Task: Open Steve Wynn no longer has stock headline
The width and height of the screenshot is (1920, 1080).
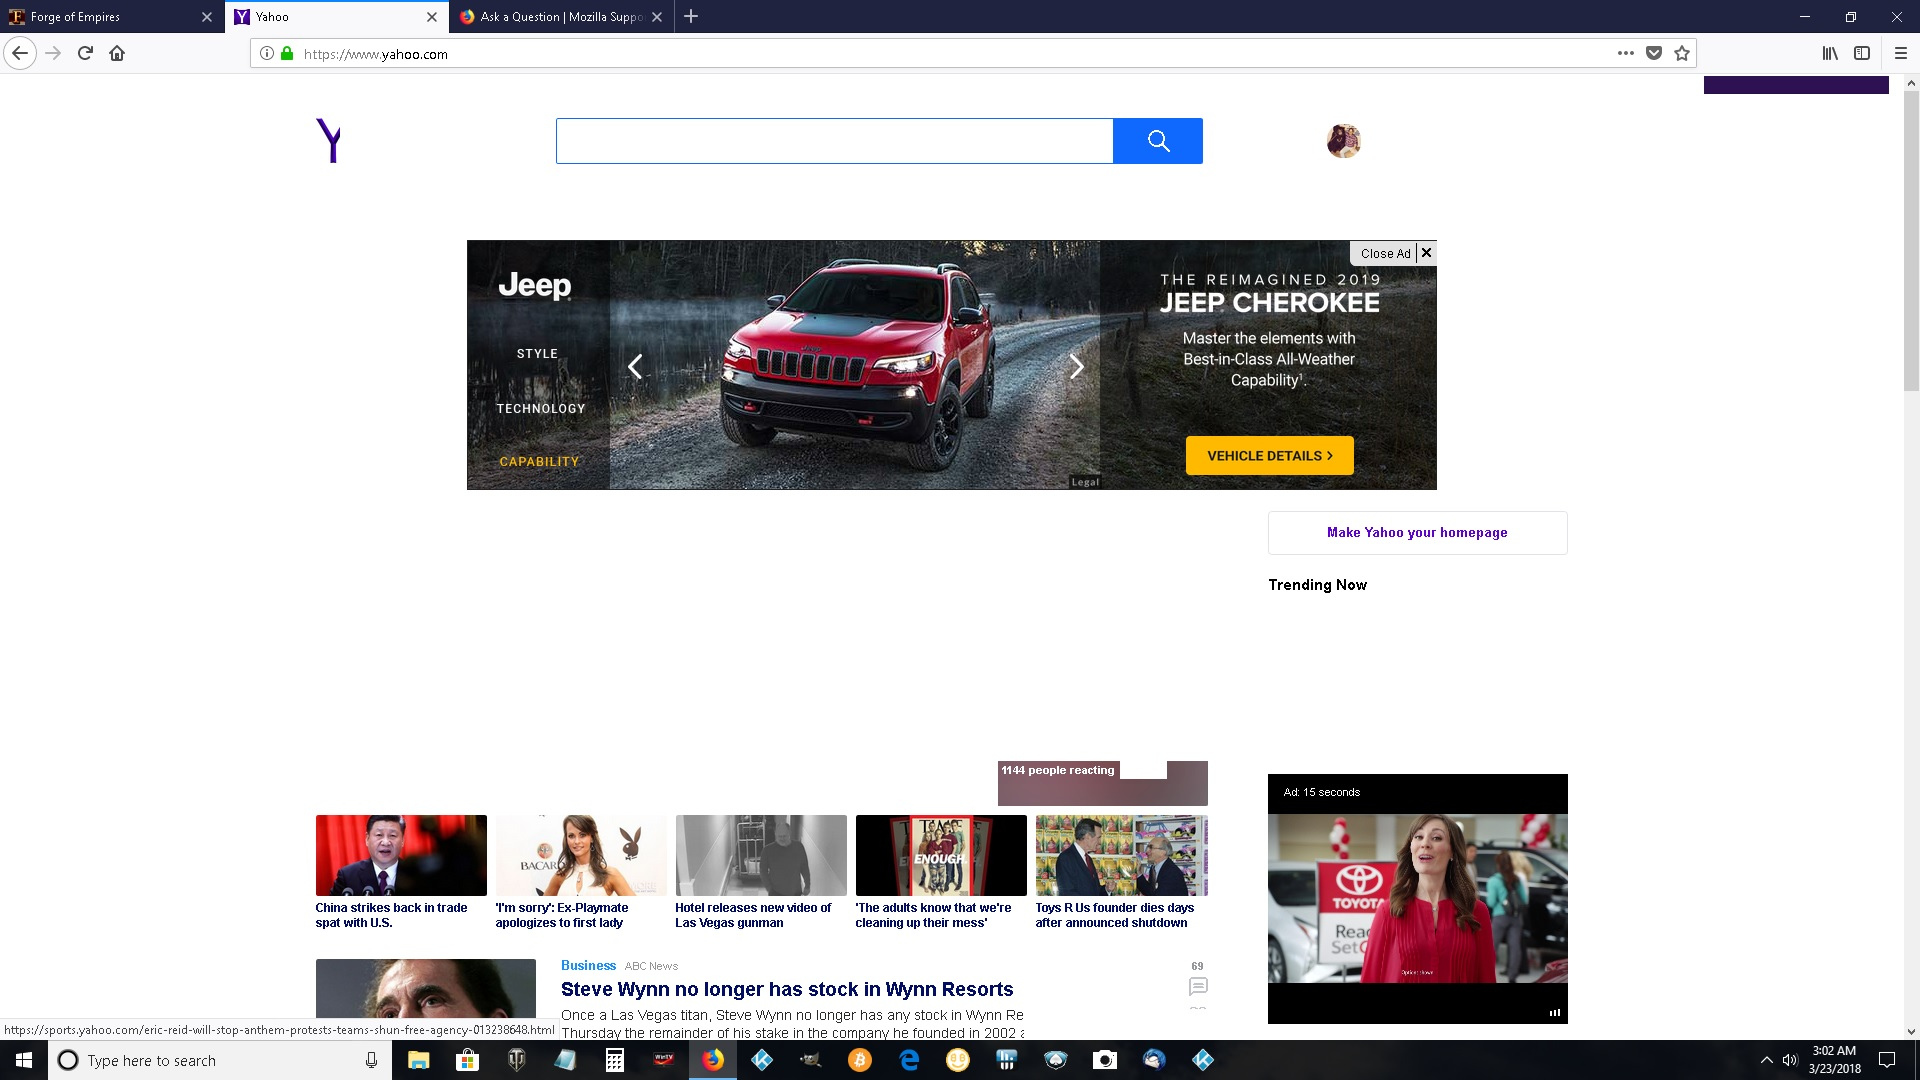Action: pos(787,989)
